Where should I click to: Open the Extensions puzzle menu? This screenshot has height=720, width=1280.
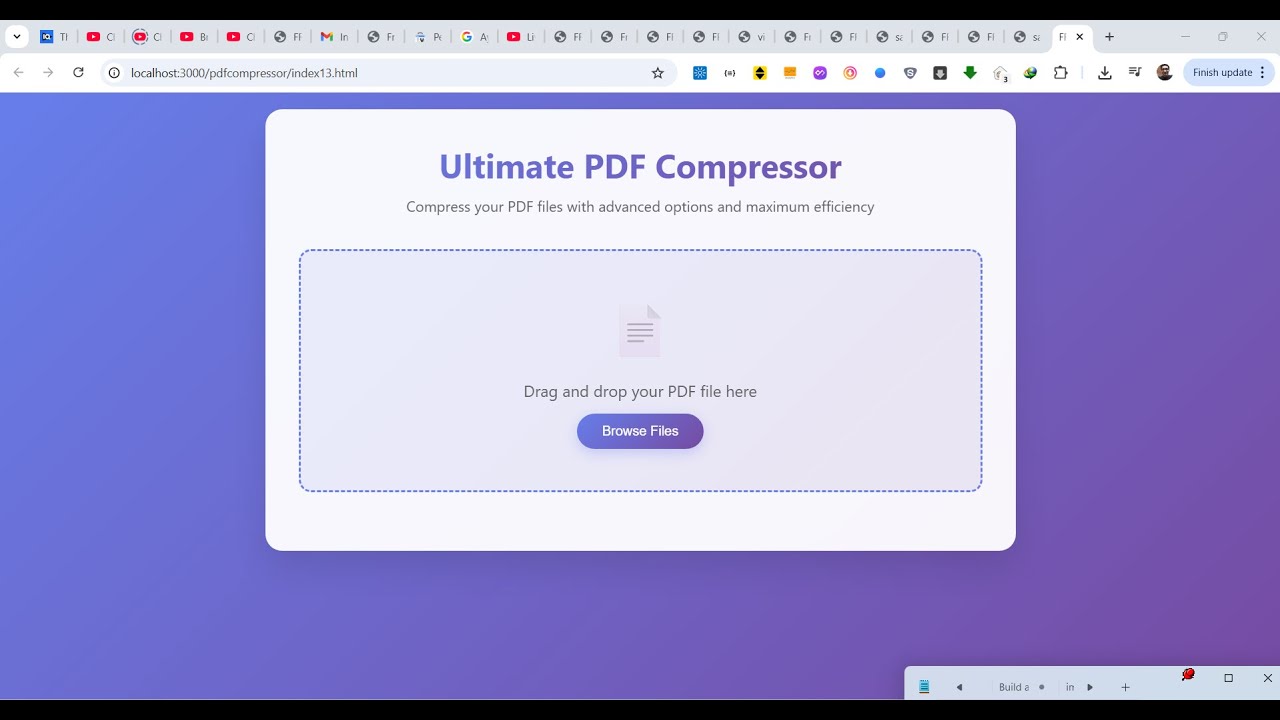[x=1061, y=73]
